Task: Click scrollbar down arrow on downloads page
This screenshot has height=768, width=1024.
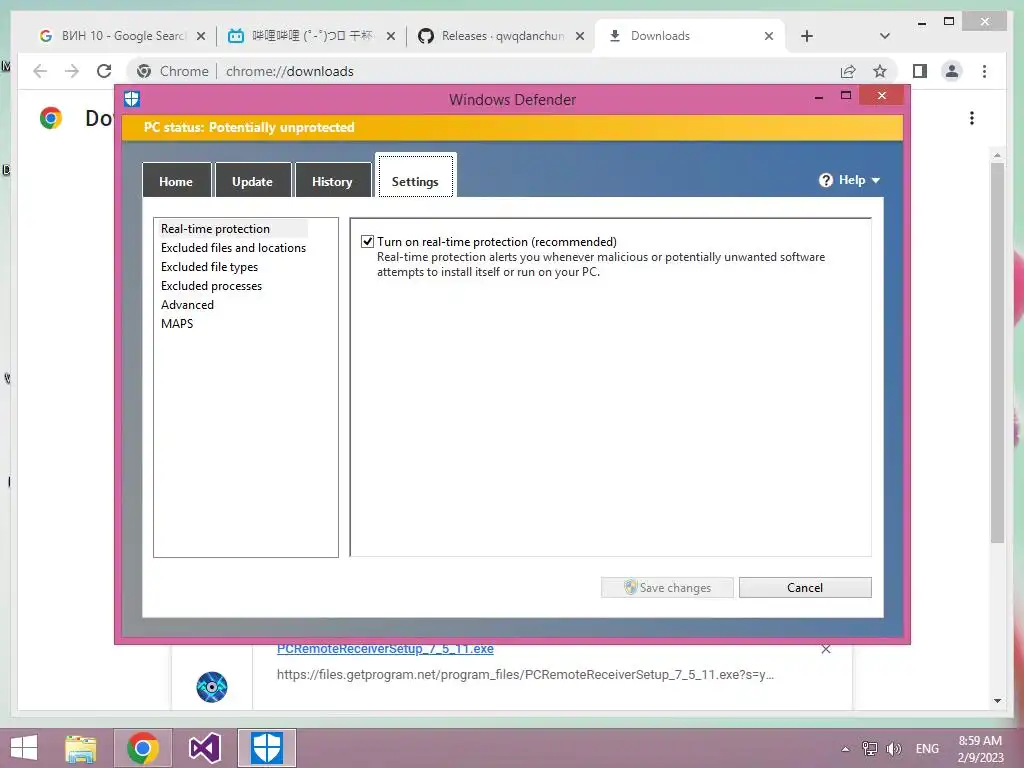Action: point(997,700)
